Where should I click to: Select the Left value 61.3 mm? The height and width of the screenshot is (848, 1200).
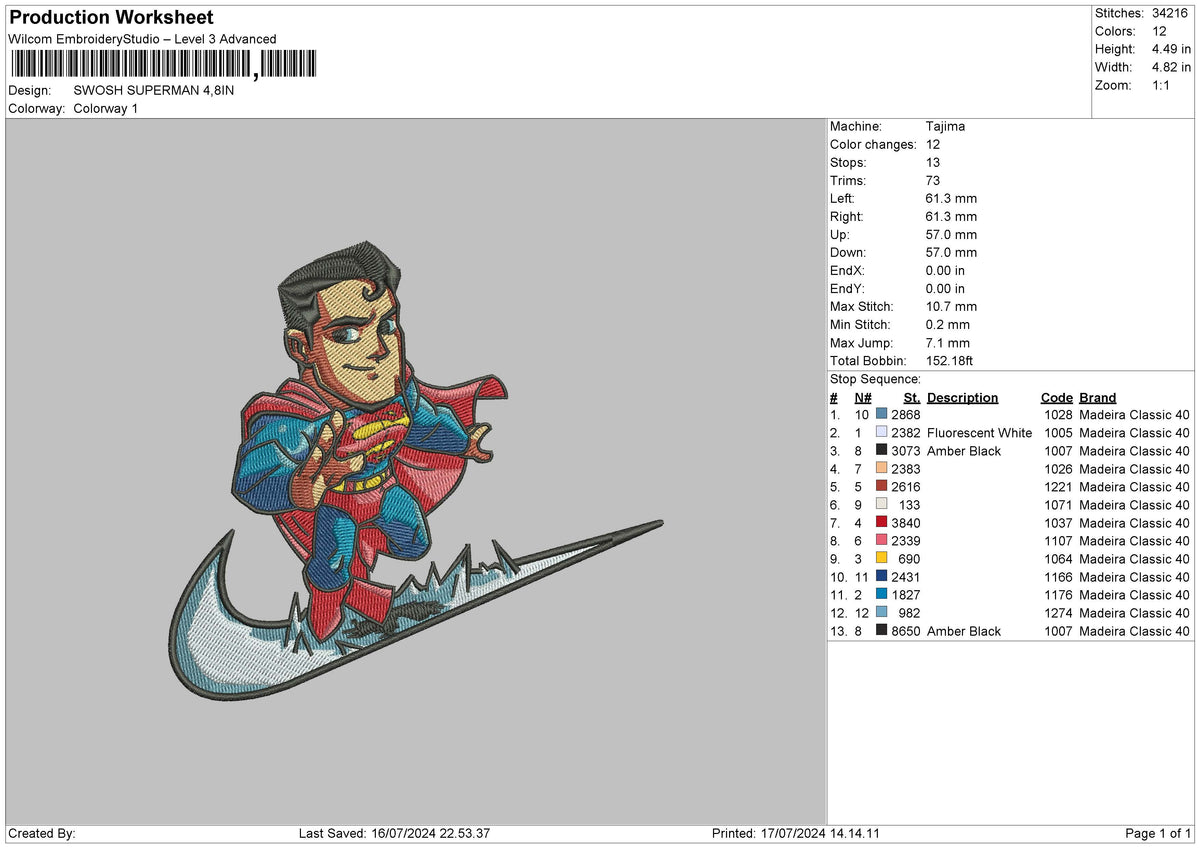[x=951, y=199]
